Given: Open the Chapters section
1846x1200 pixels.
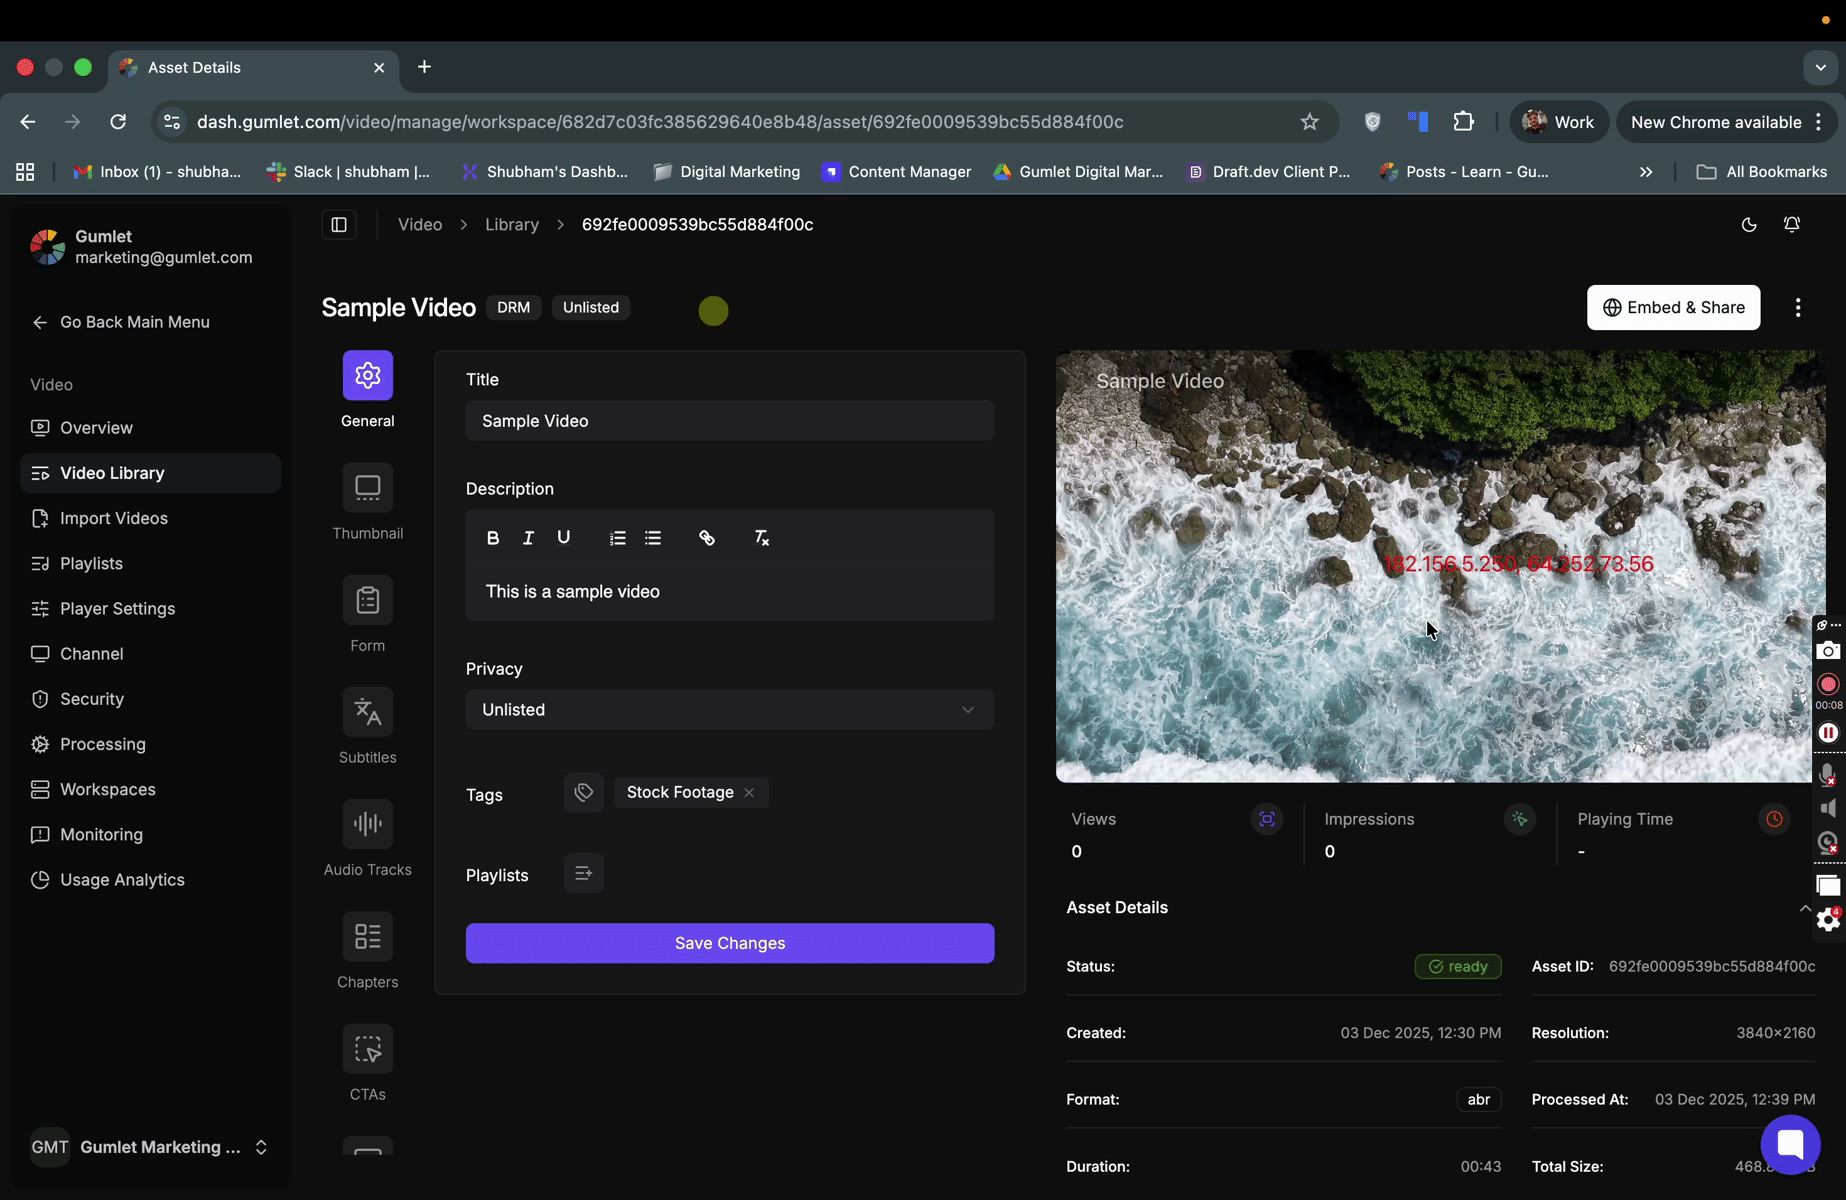Looking at the screenshot, I should (367, 937).
